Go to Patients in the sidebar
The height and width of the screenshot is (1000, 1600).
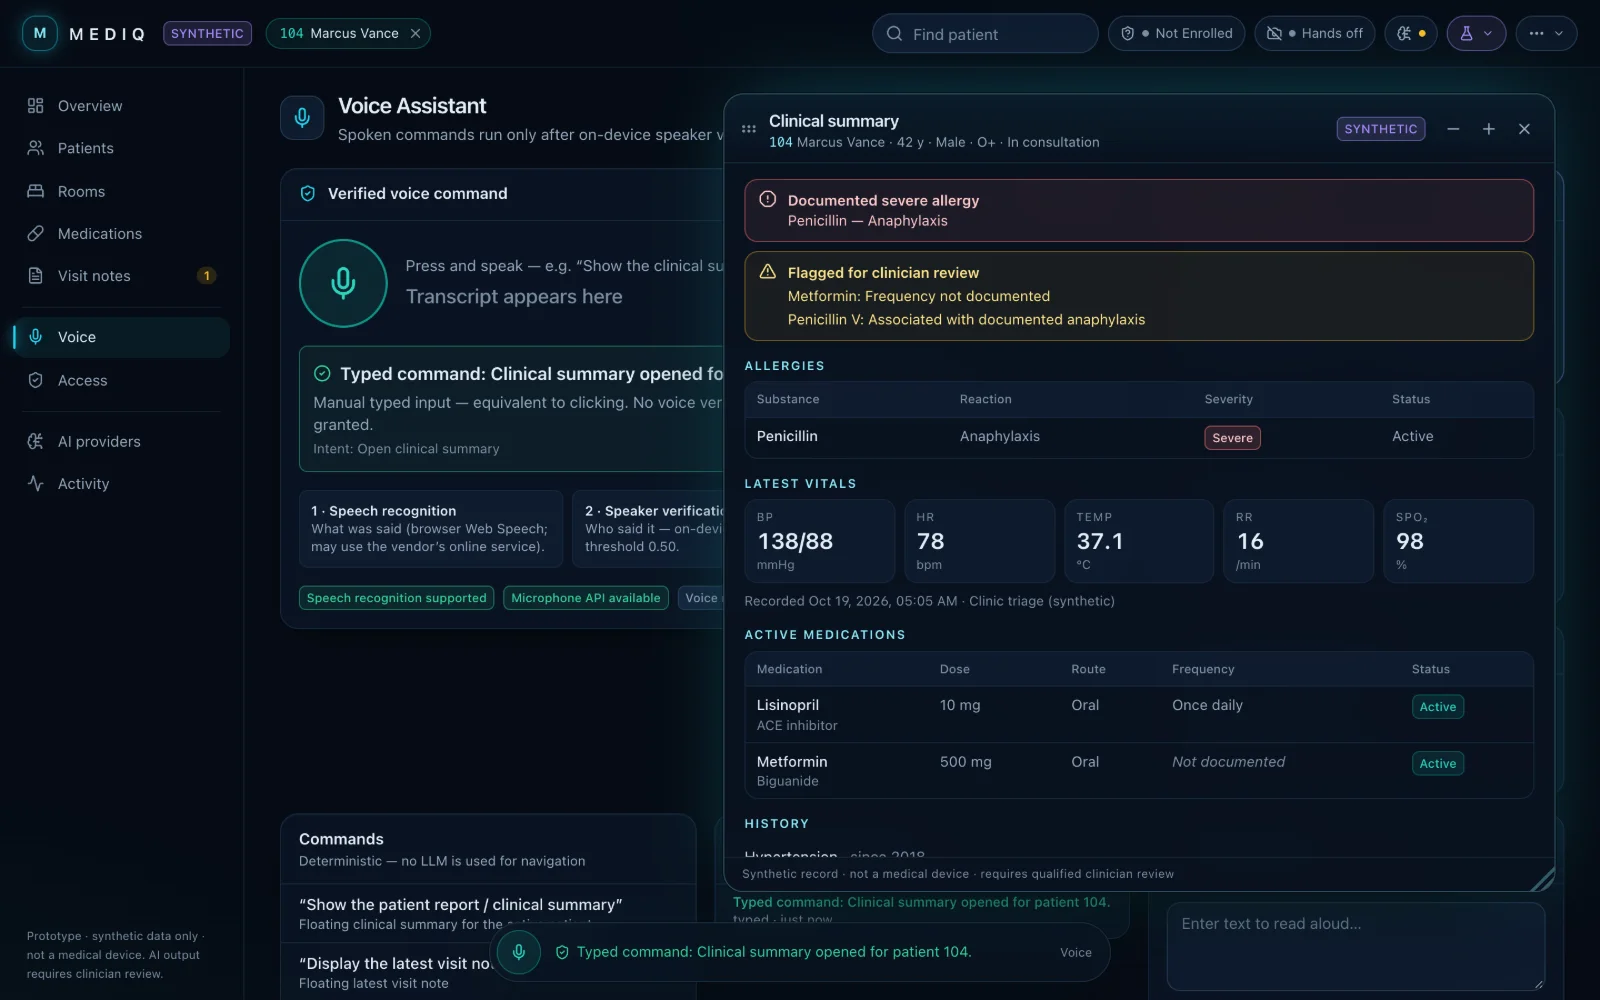point(121,148)
